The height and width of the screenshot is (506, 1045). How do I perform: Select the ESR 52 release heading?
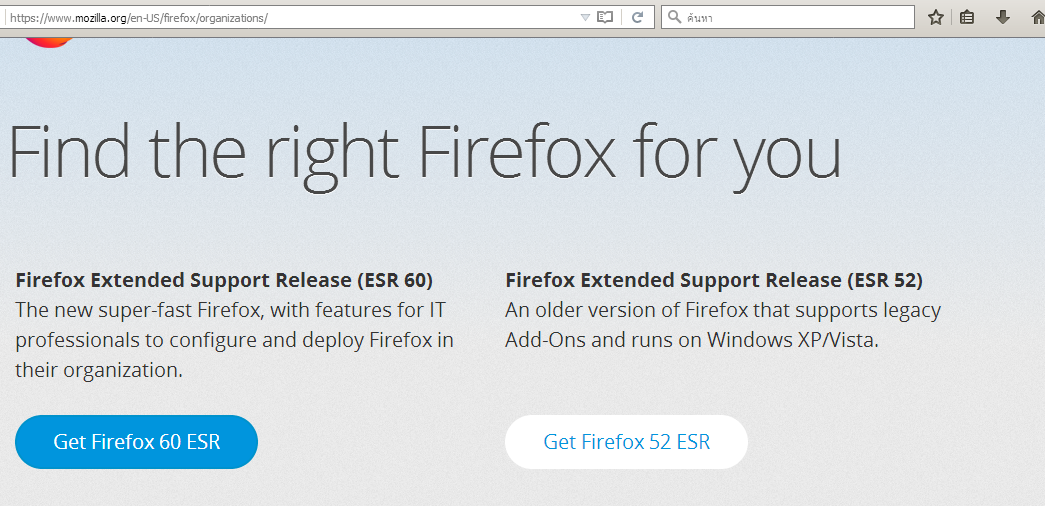pos(714,281)
